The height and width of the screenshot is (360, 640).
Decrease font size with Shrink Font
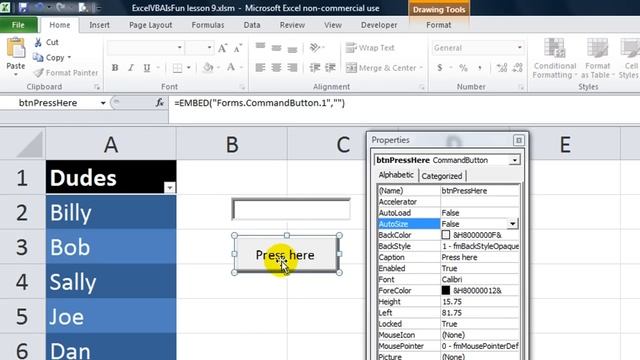tap(238, 48)
